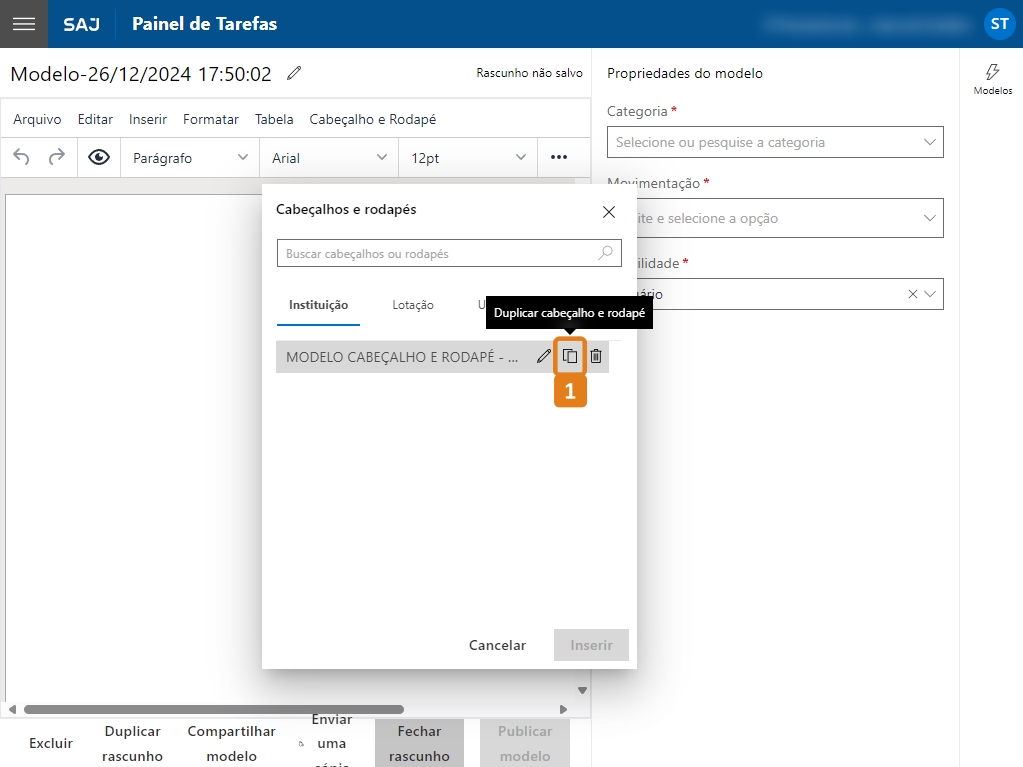This screenshot has width=1023, height=767.
Task: Click the Buscar cabeçalhos ou rodapés search field
Action: click(440, 254)
